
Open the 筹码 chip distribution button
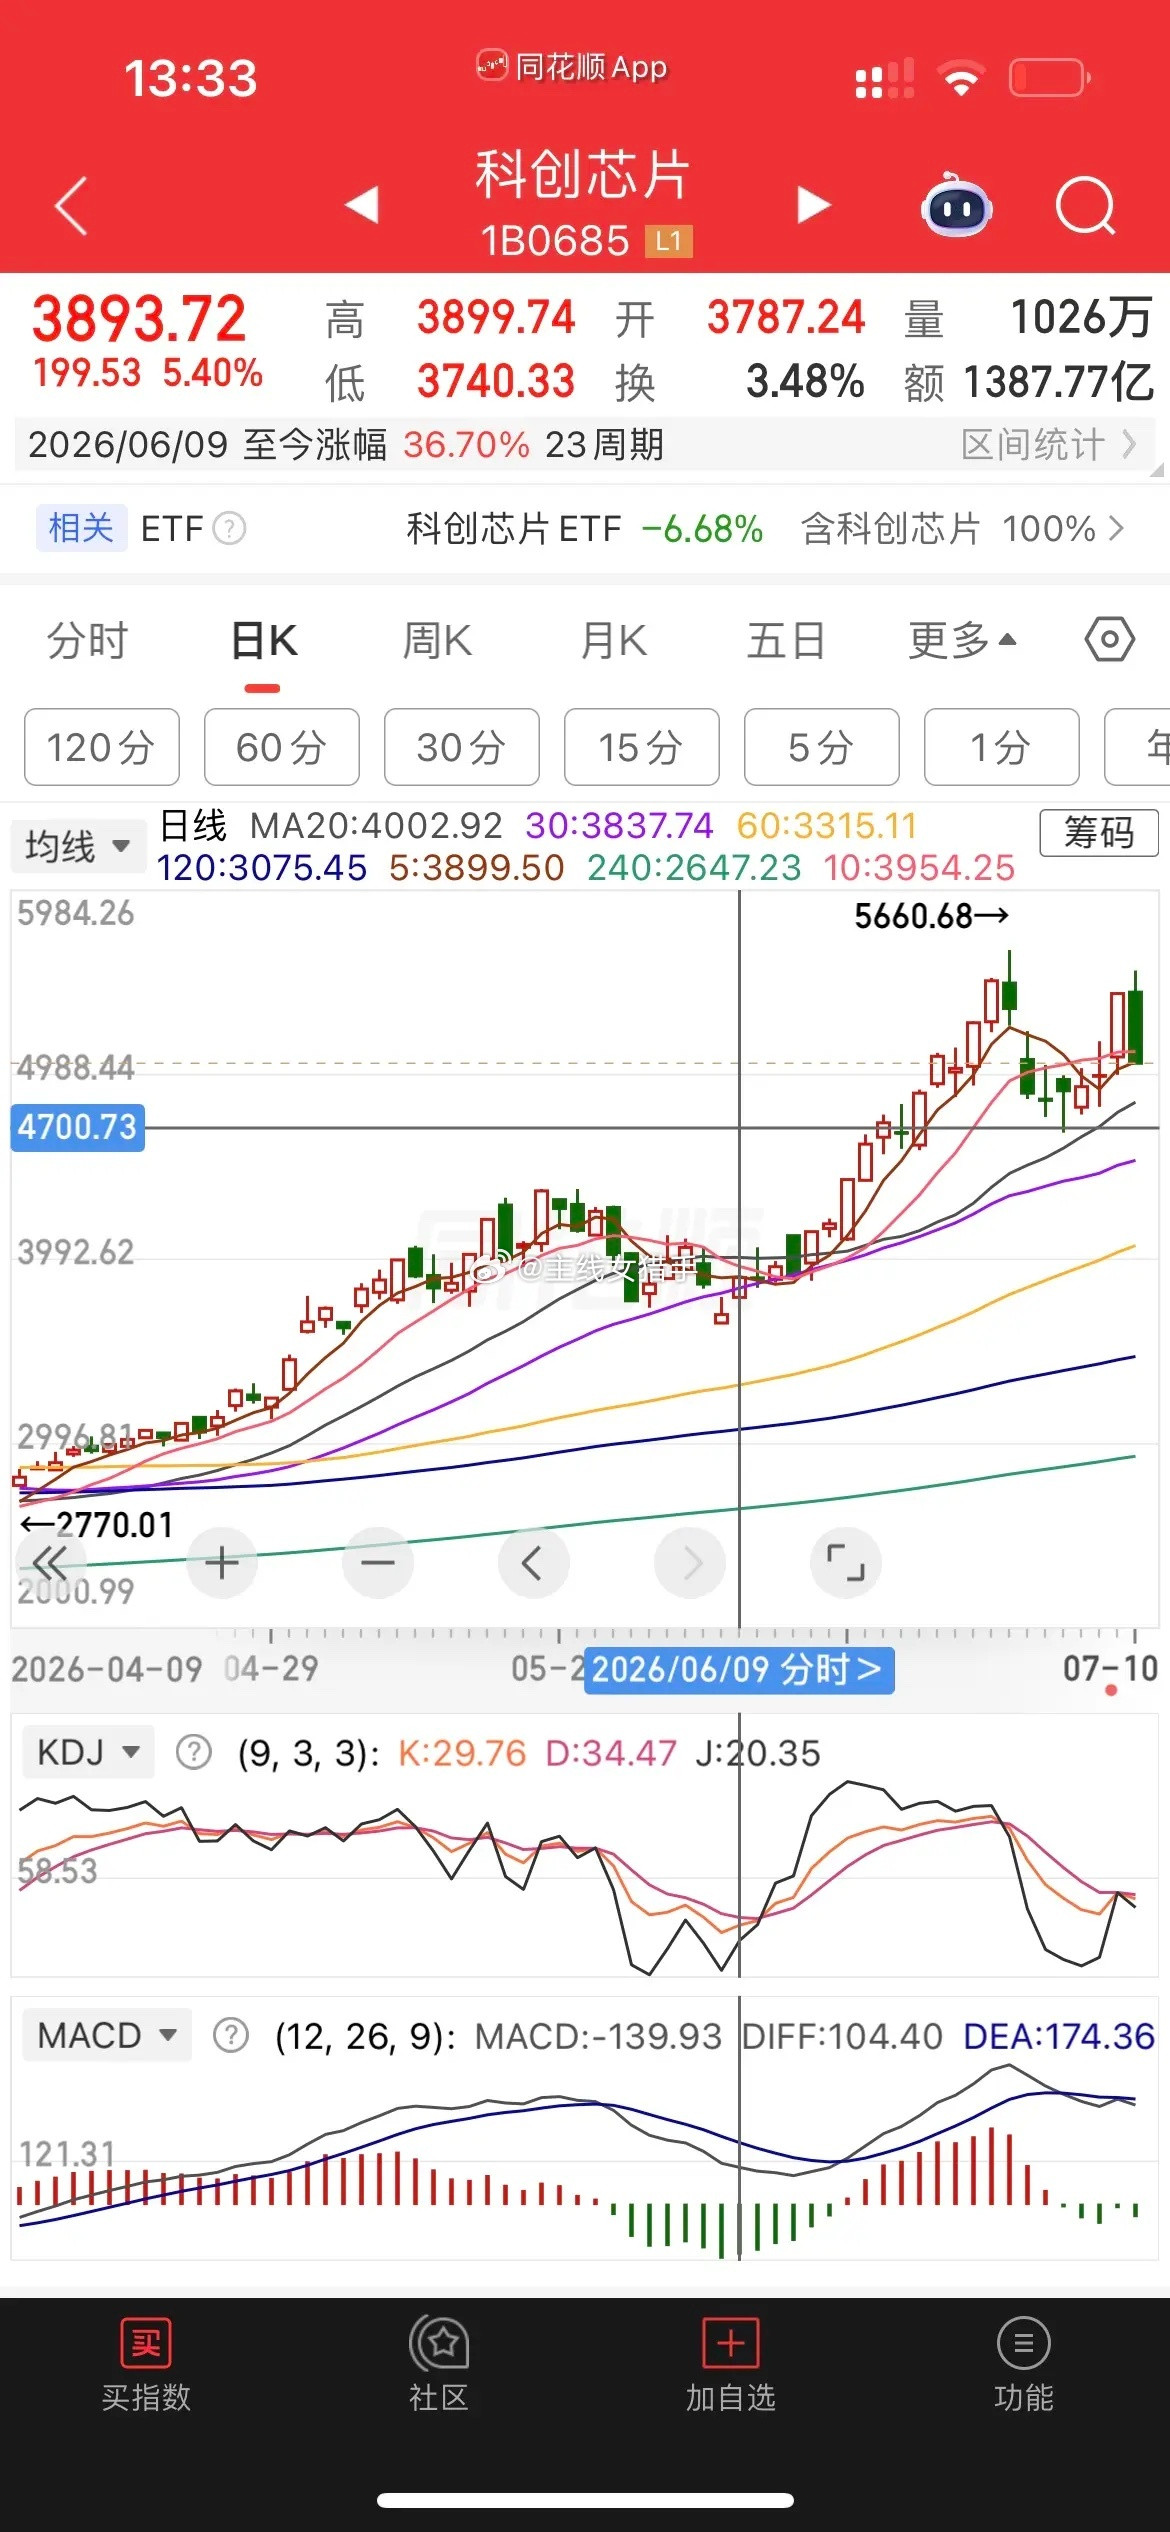coord(1099,832)
